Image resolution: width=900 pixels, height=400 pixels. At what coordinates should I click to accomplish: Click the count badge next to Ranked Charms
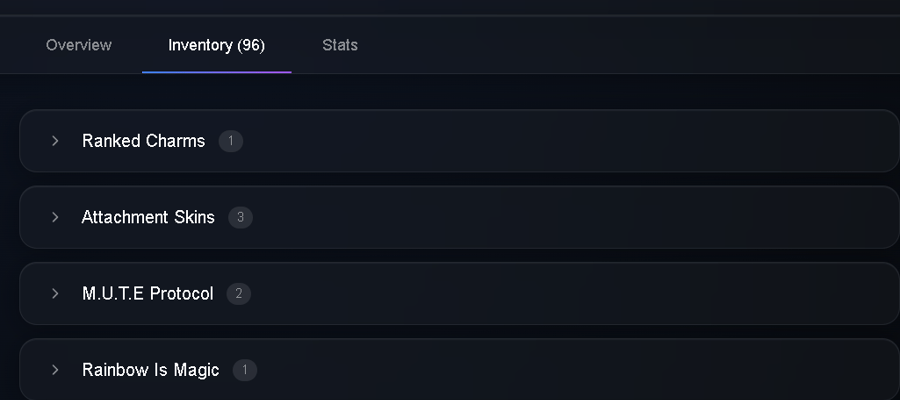click(x=231, y=141)
